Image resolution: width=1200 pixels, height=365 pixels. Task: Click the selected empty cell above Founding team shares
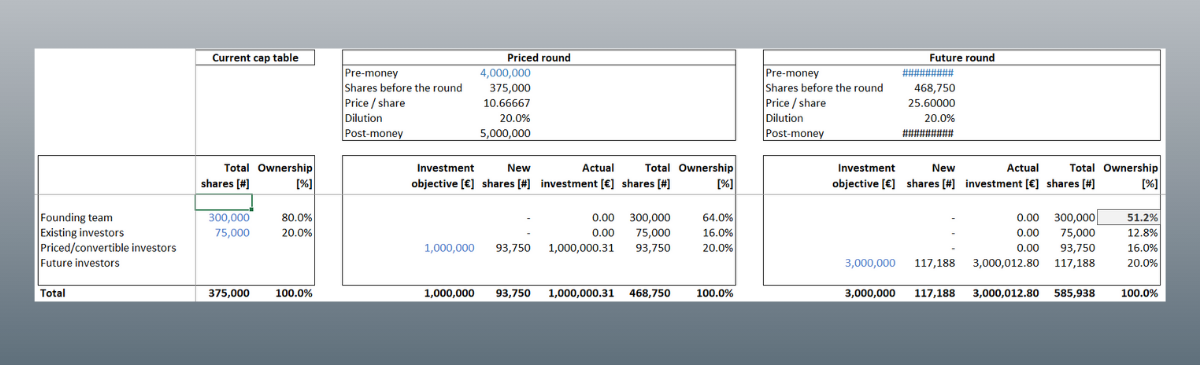tap(224, 202)
